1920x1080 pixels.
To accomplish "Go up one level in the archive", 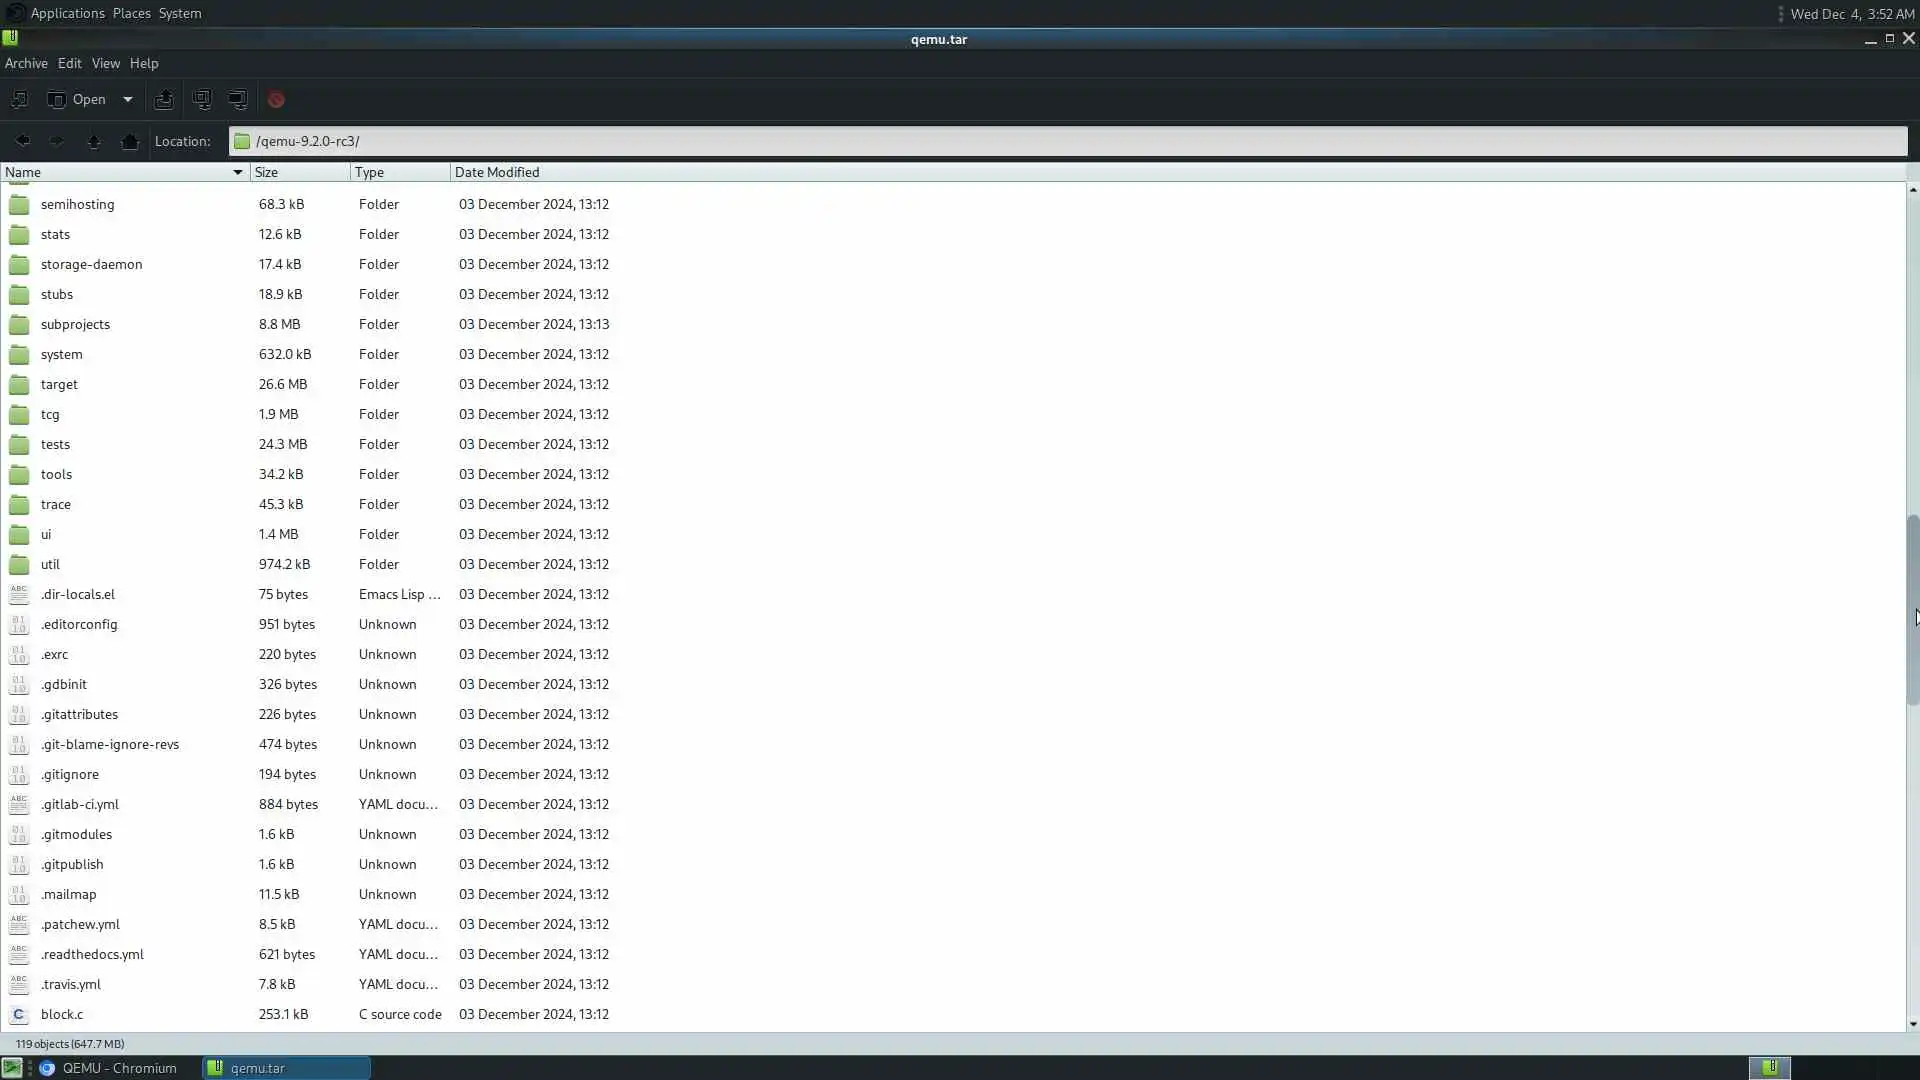I will pyautogui.click(x=94, y=141).
